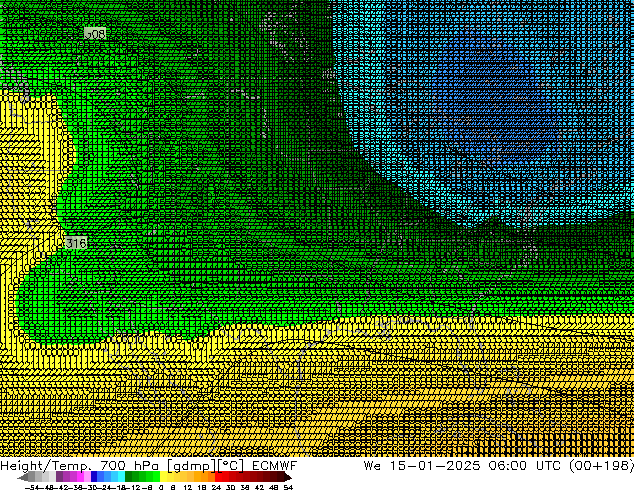The image size is (634, 490).
Task: Click the 316 contour label
Action: pos(76,243)
